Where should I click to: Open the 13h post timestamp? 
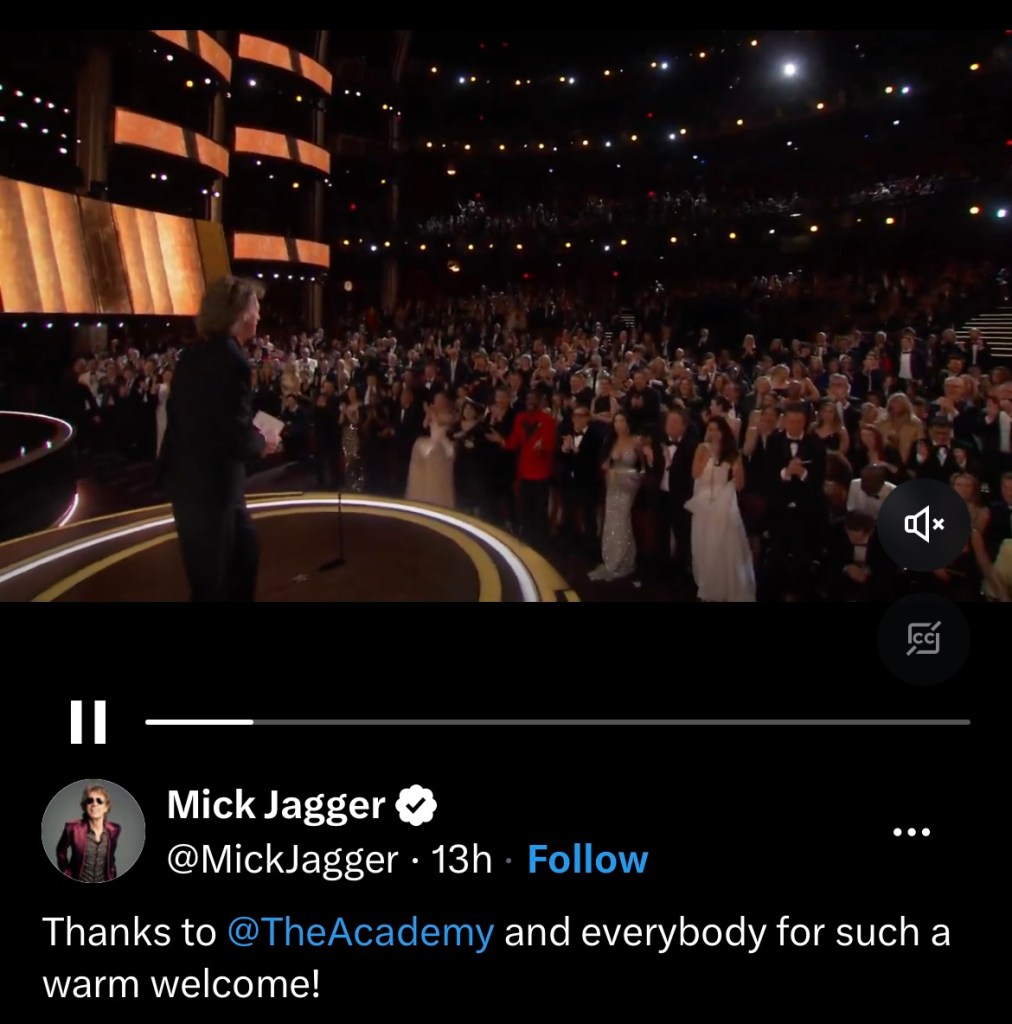462,859
